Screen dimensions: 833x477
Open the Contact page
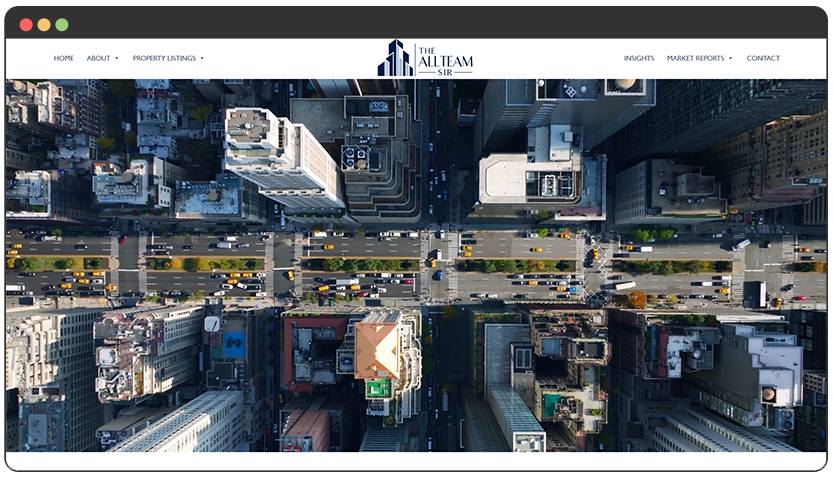(763, 58)
